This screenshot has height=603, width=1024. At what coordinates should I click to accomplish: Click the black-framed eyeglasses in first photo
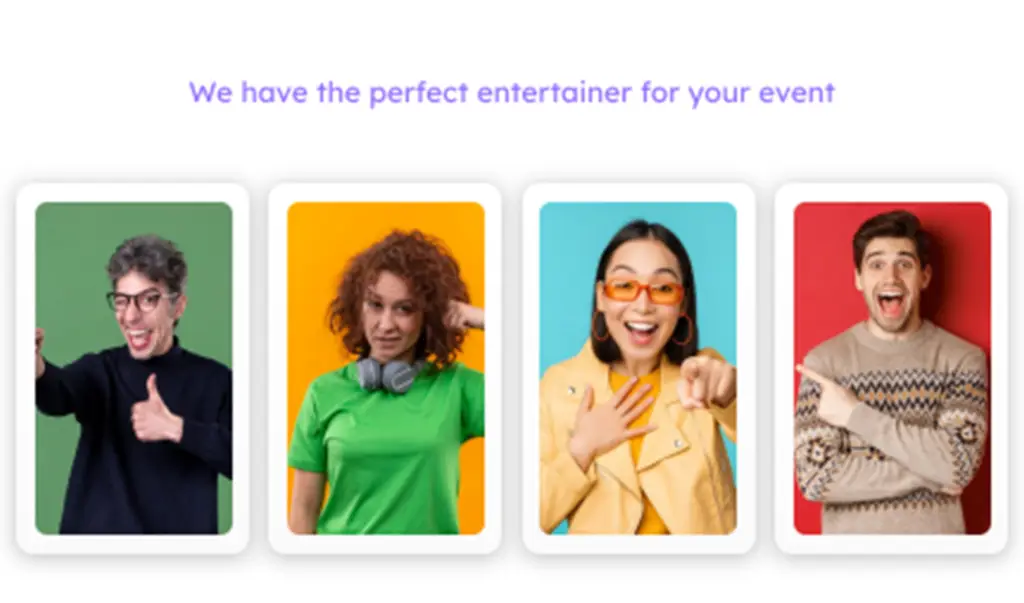coord(140,301)
